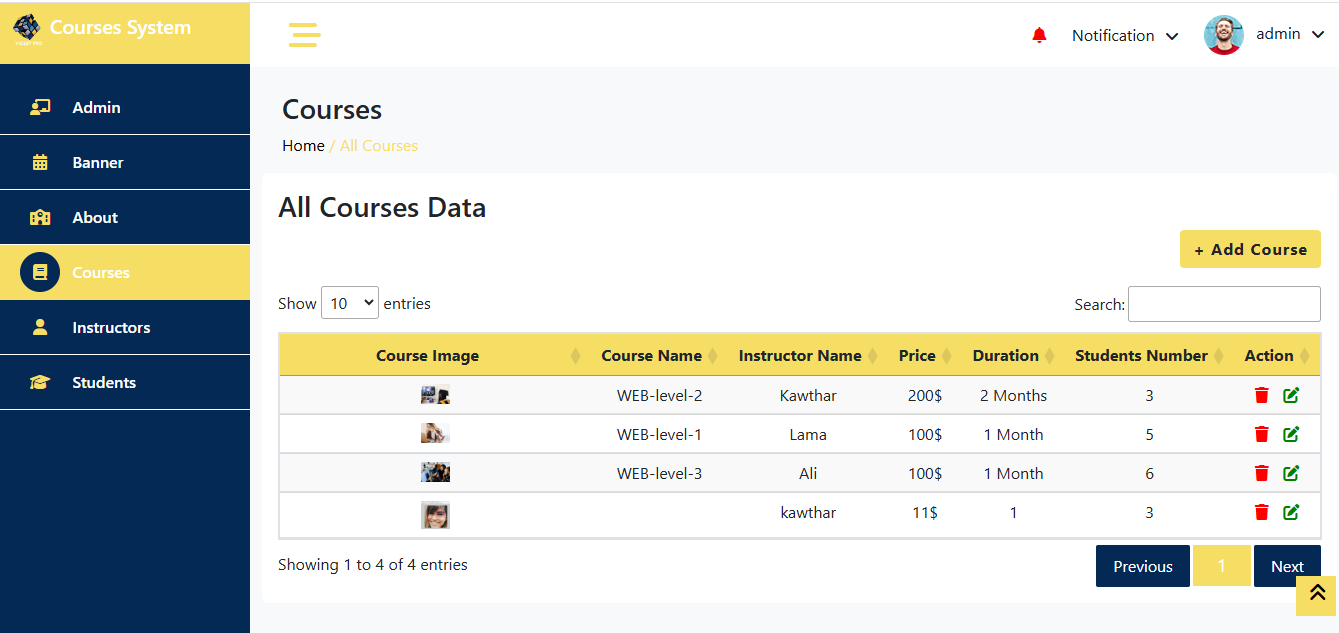Click the Home breadcrumb link

click(303, 146)
